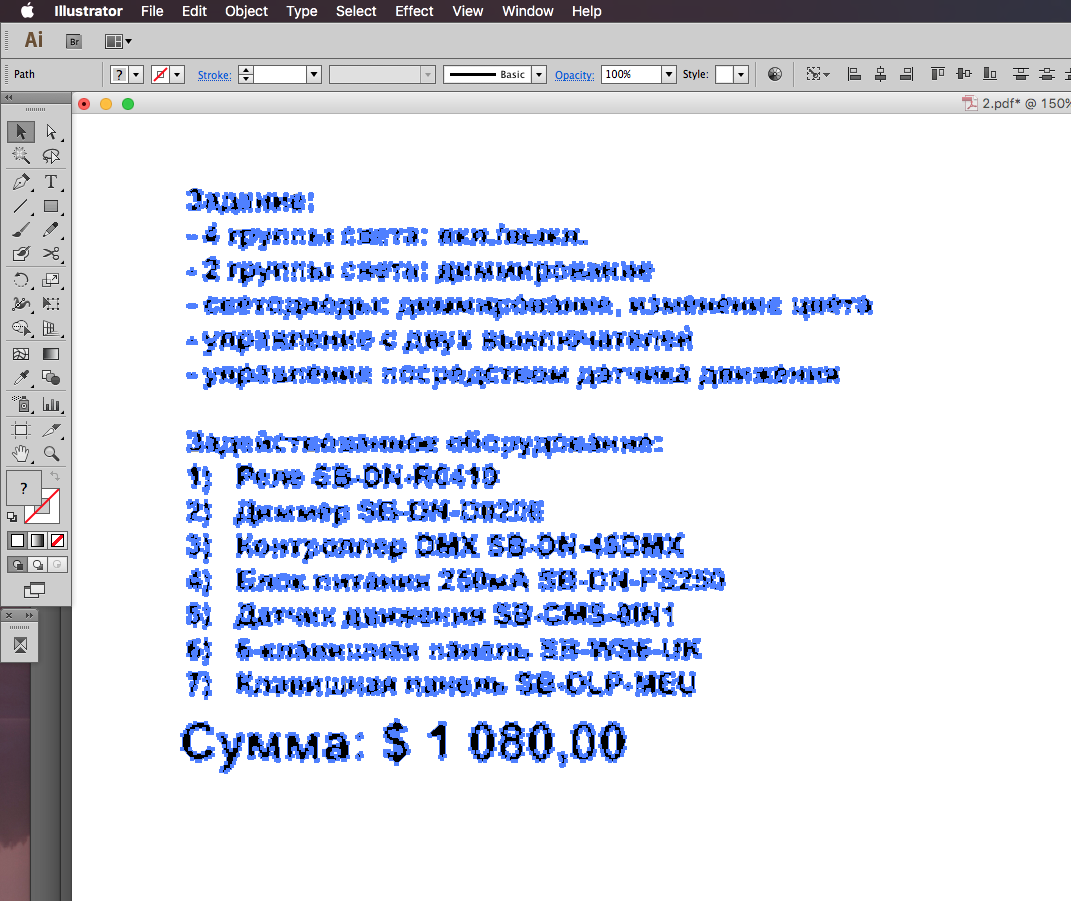
Task: Enable Draw Normal mode
Action: pyautogui.click(x=18, y=565)
